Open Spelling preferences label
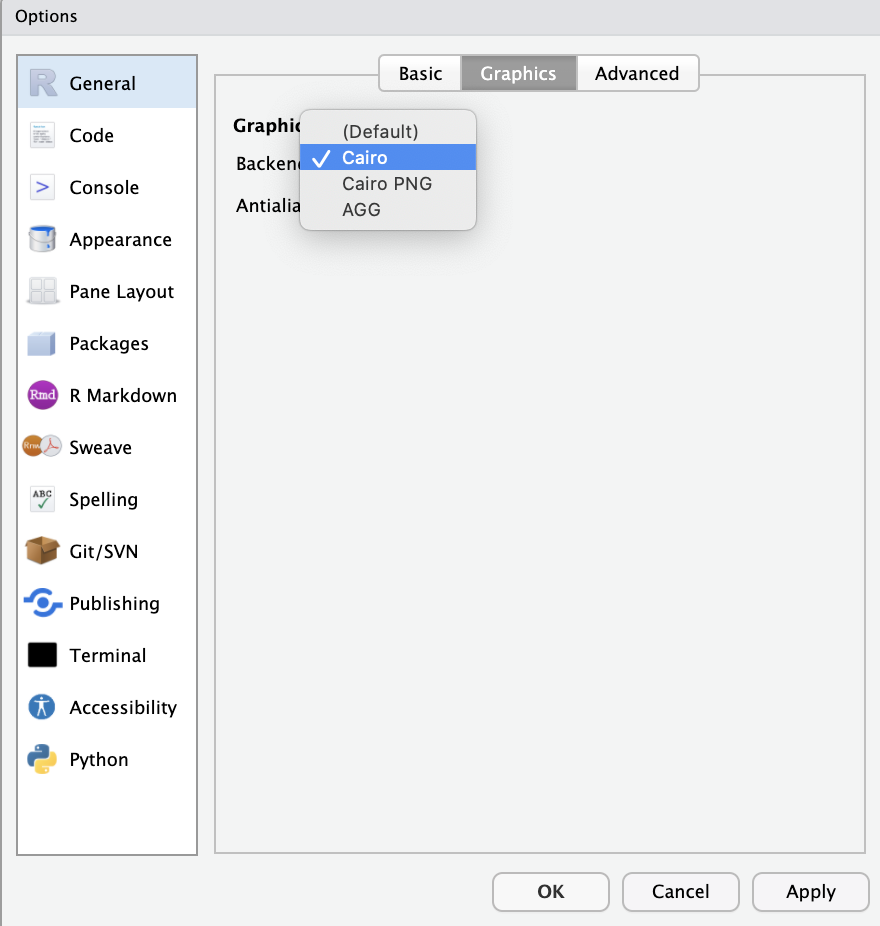 click(104, 500)
